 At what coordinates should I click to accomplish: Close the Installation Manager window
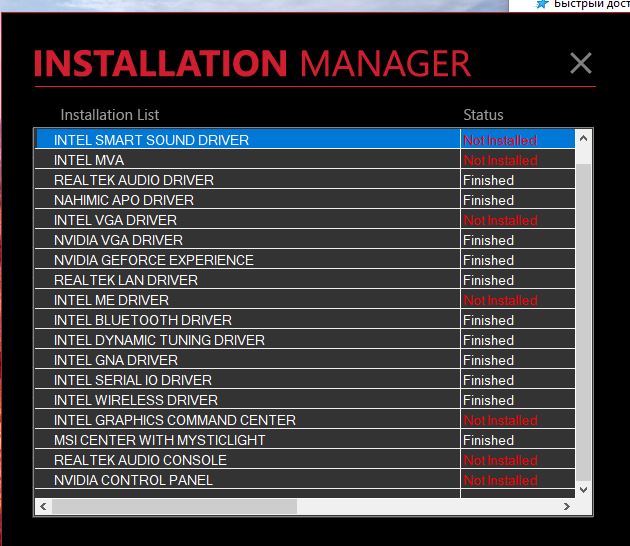[580, 64]
